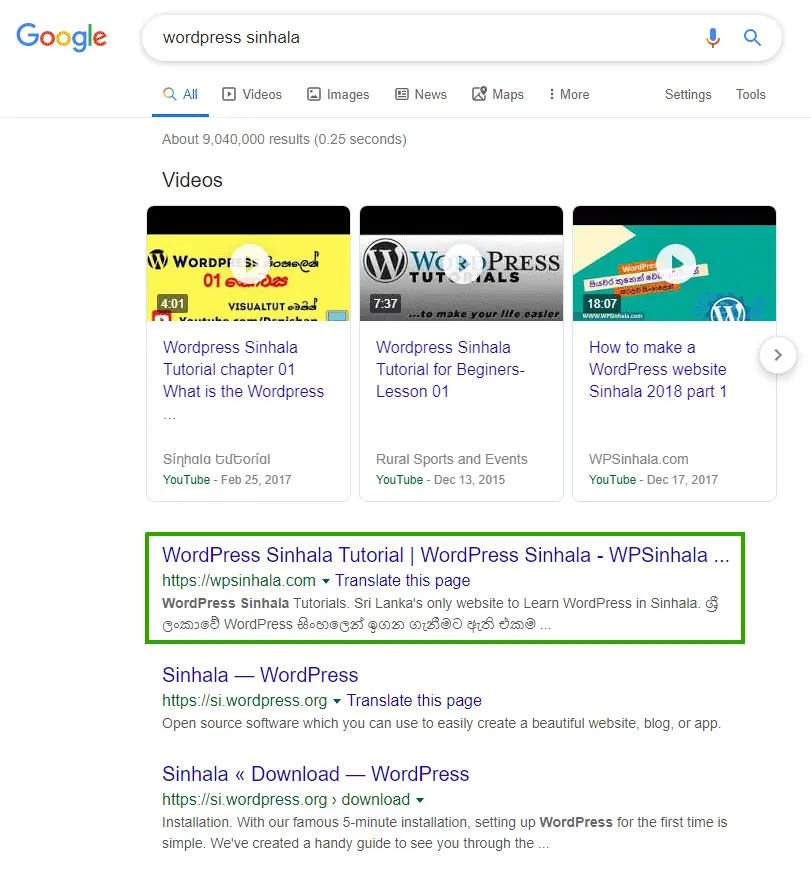This screenshot has width=811, height=873.
Task: Switch to the Videos tab
Action: 252,94
